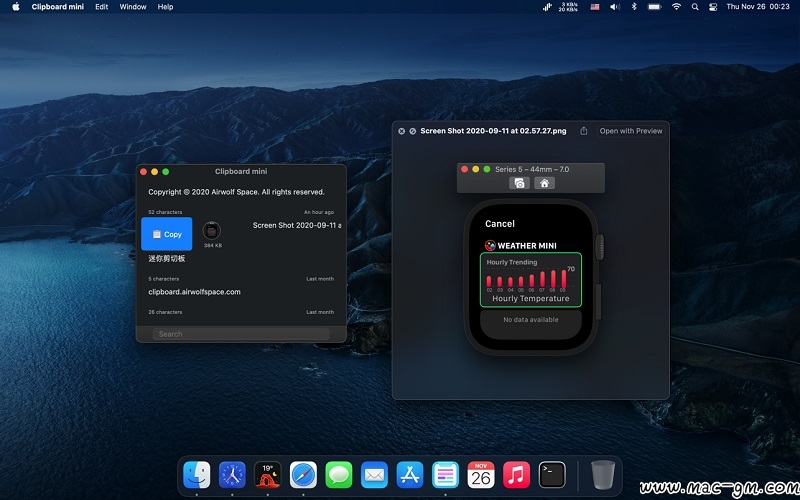800x500 pixels.
Task: Open Spotlight search
Action: 695,7
